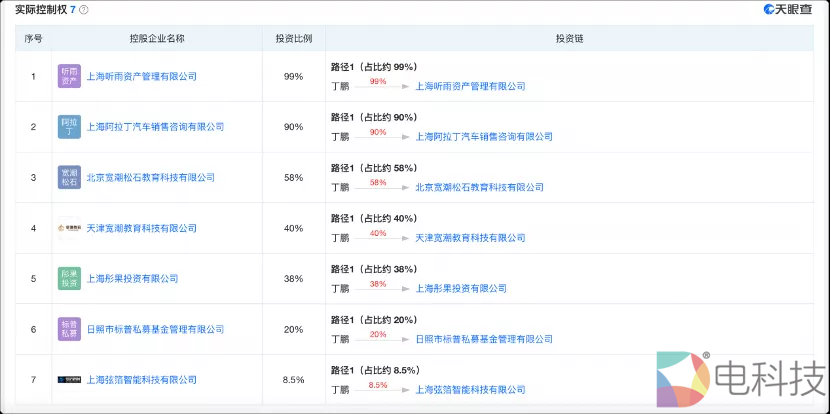Click the 控股企业名称 column header
The image size is (830, 414).
157,39
